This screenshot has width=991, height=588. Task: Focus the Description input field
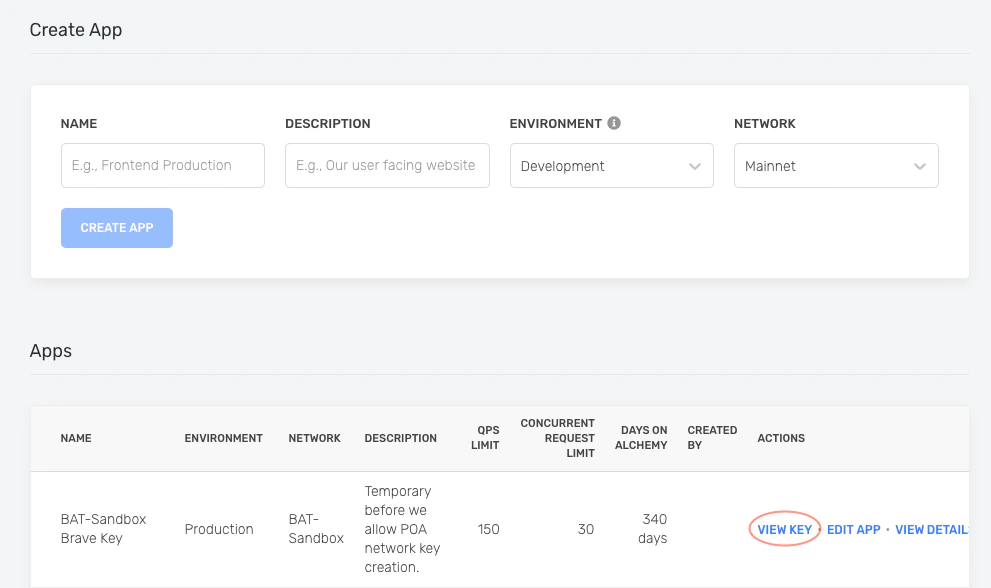[x=387, y=166]
